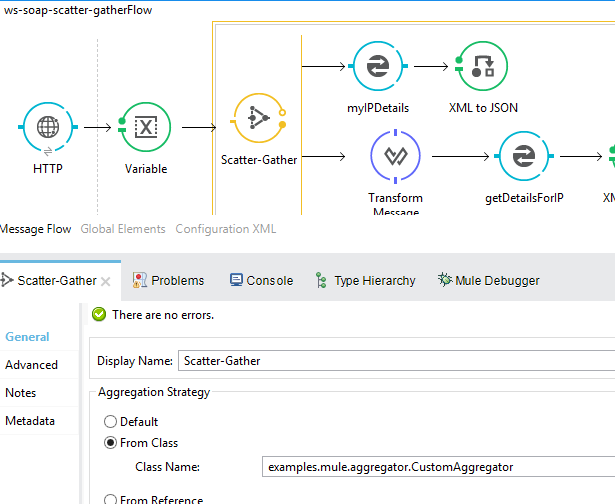Click the Variable component icon
The height and width of the screenshot is (504, 615).
point(145,127)
